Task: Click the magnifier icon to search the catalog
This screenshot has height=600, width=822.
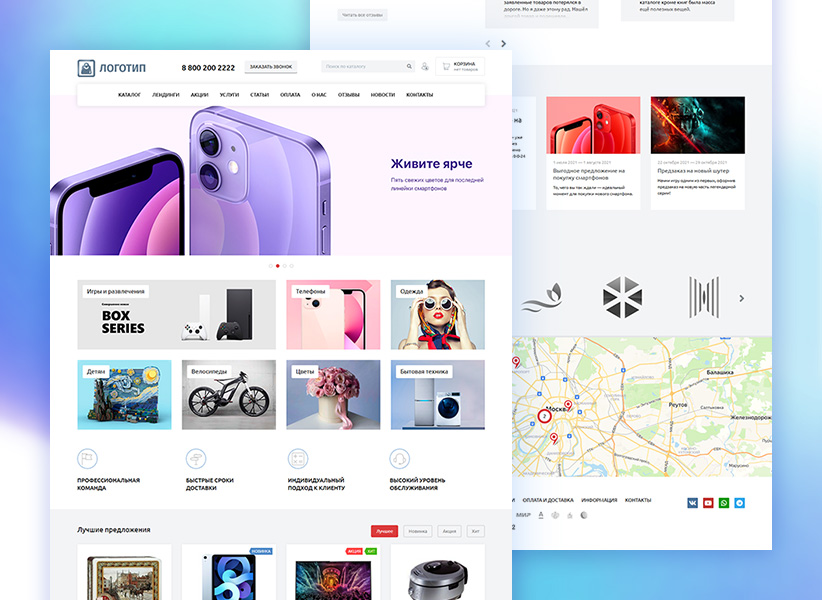Action: (x=409, y=66)
